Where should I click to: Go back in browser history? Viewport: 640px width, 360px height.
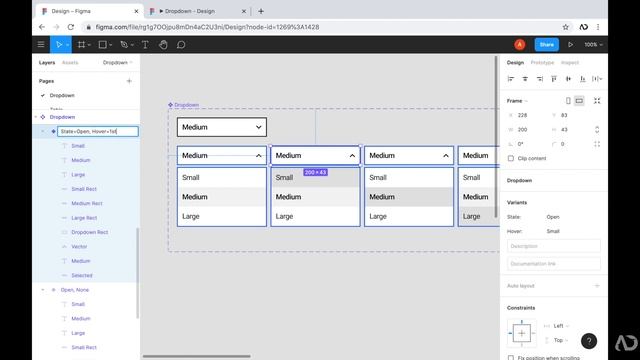click(x=42, y=27)
